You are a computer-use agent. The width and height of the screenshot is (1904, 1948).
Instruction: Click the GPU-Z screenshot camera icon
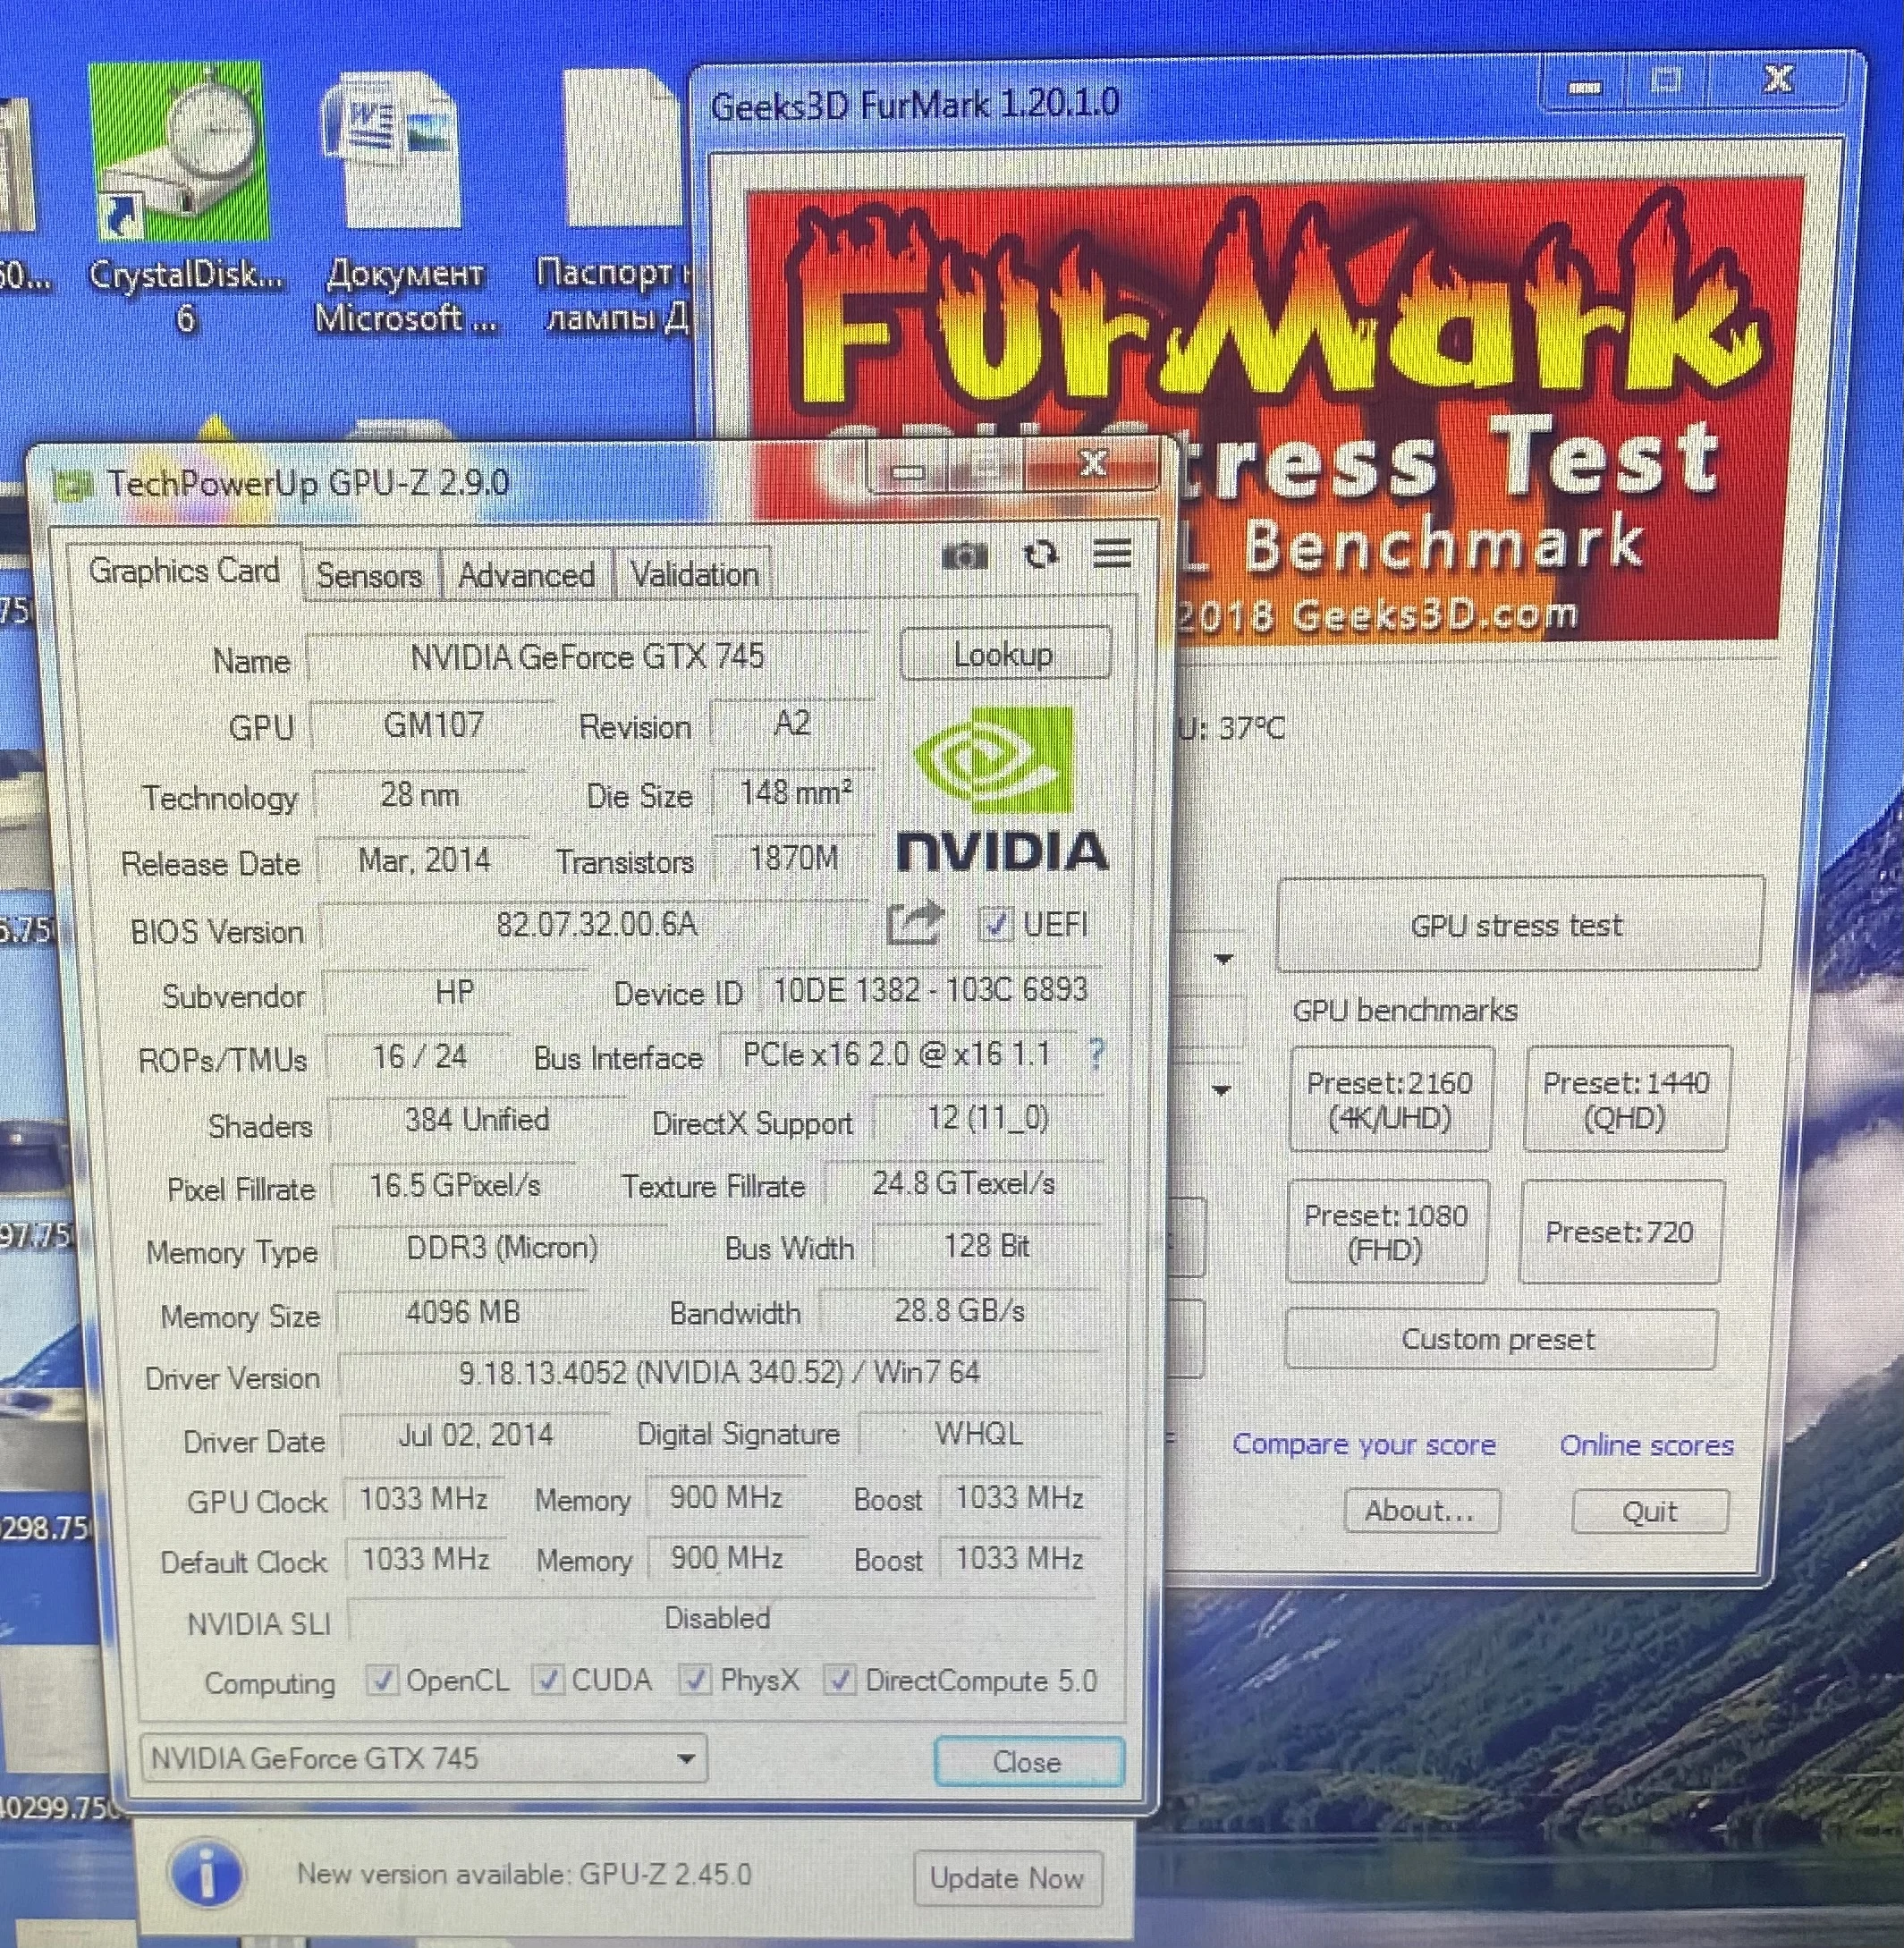tap(964, 556)
